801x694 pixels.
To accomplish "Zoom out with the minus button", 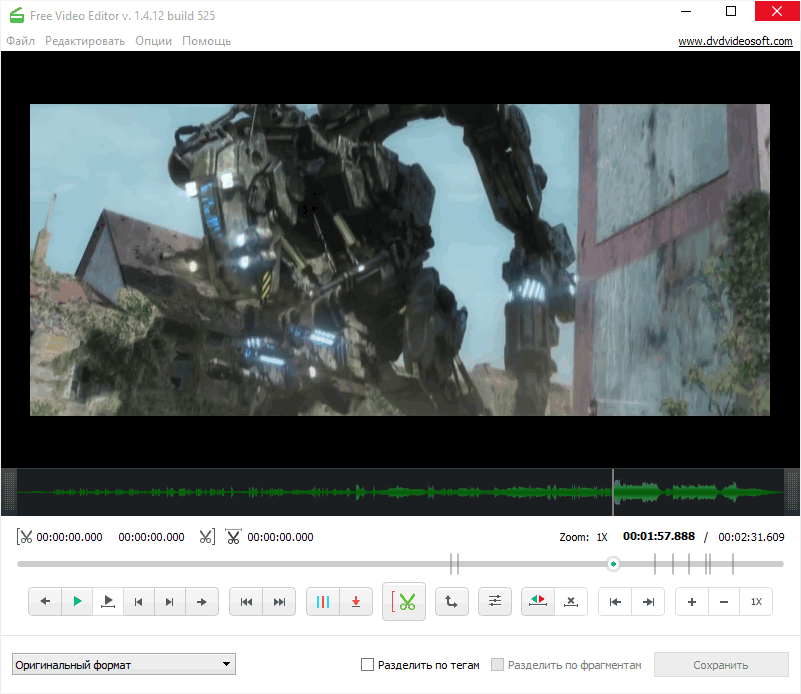I will tap(724, 602).
